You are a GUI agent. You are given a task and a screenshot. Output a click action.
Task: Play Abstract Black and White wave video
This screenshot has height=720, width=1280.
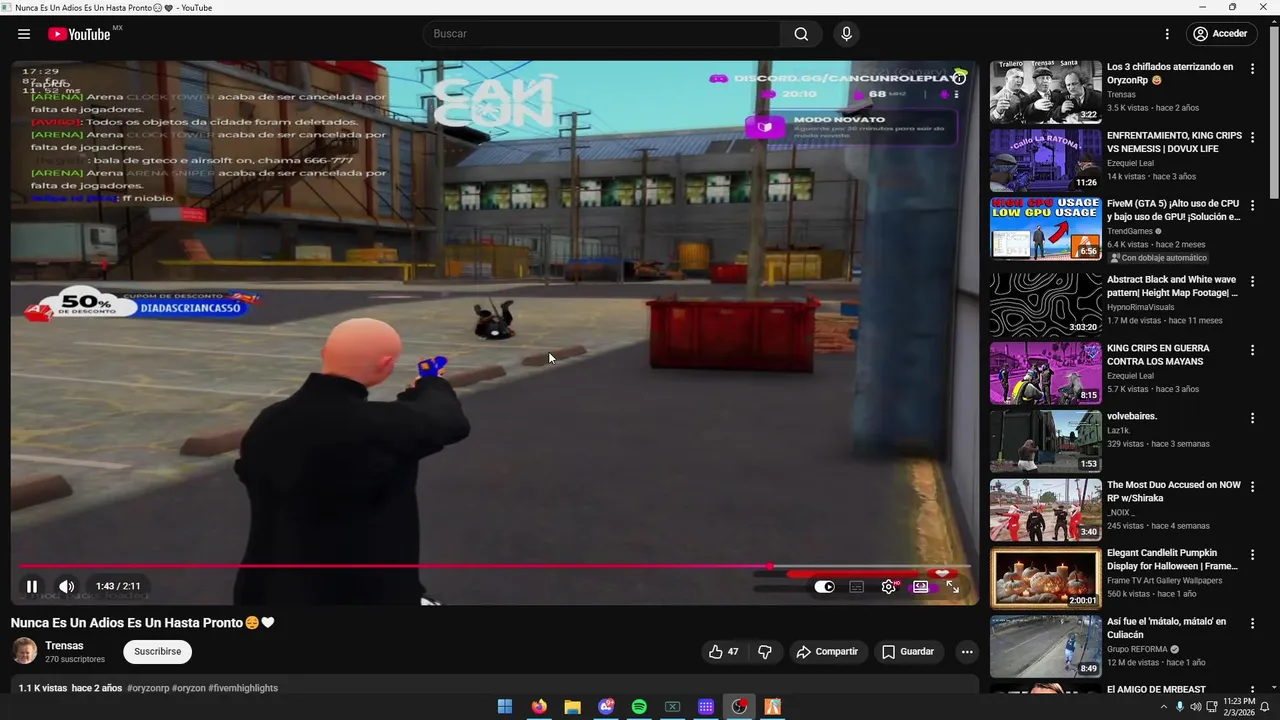click(x=1046, y=305)
